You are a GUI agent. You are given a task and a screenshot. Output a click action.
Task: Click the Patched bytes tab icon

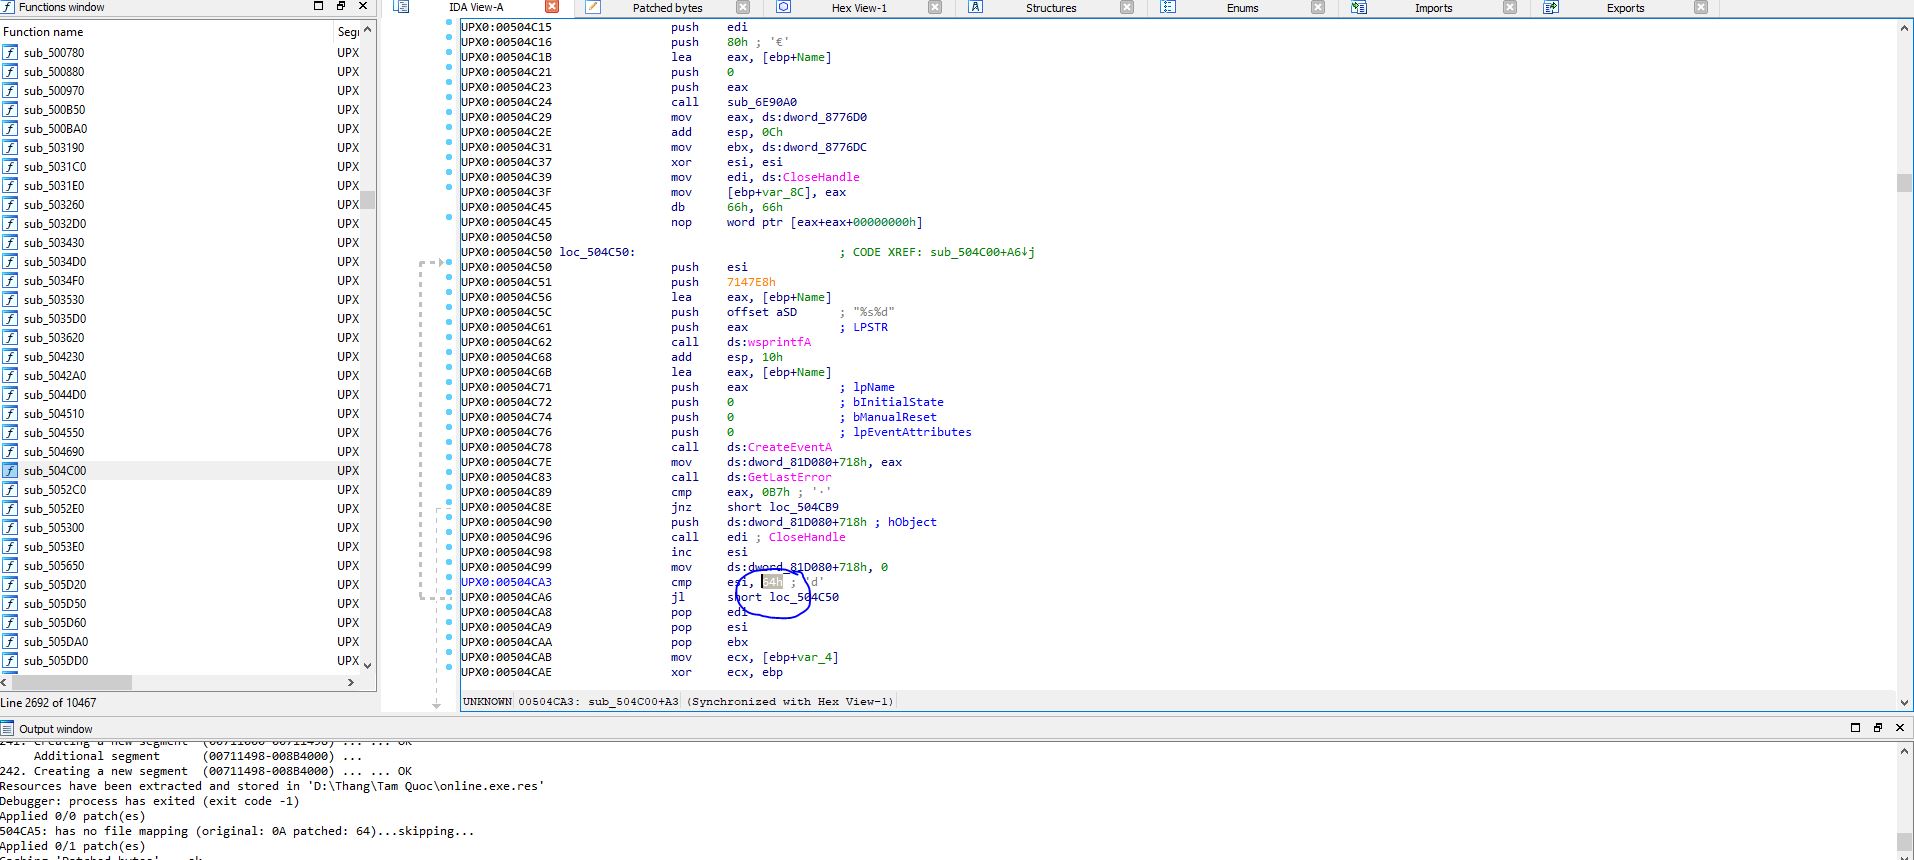593,7
